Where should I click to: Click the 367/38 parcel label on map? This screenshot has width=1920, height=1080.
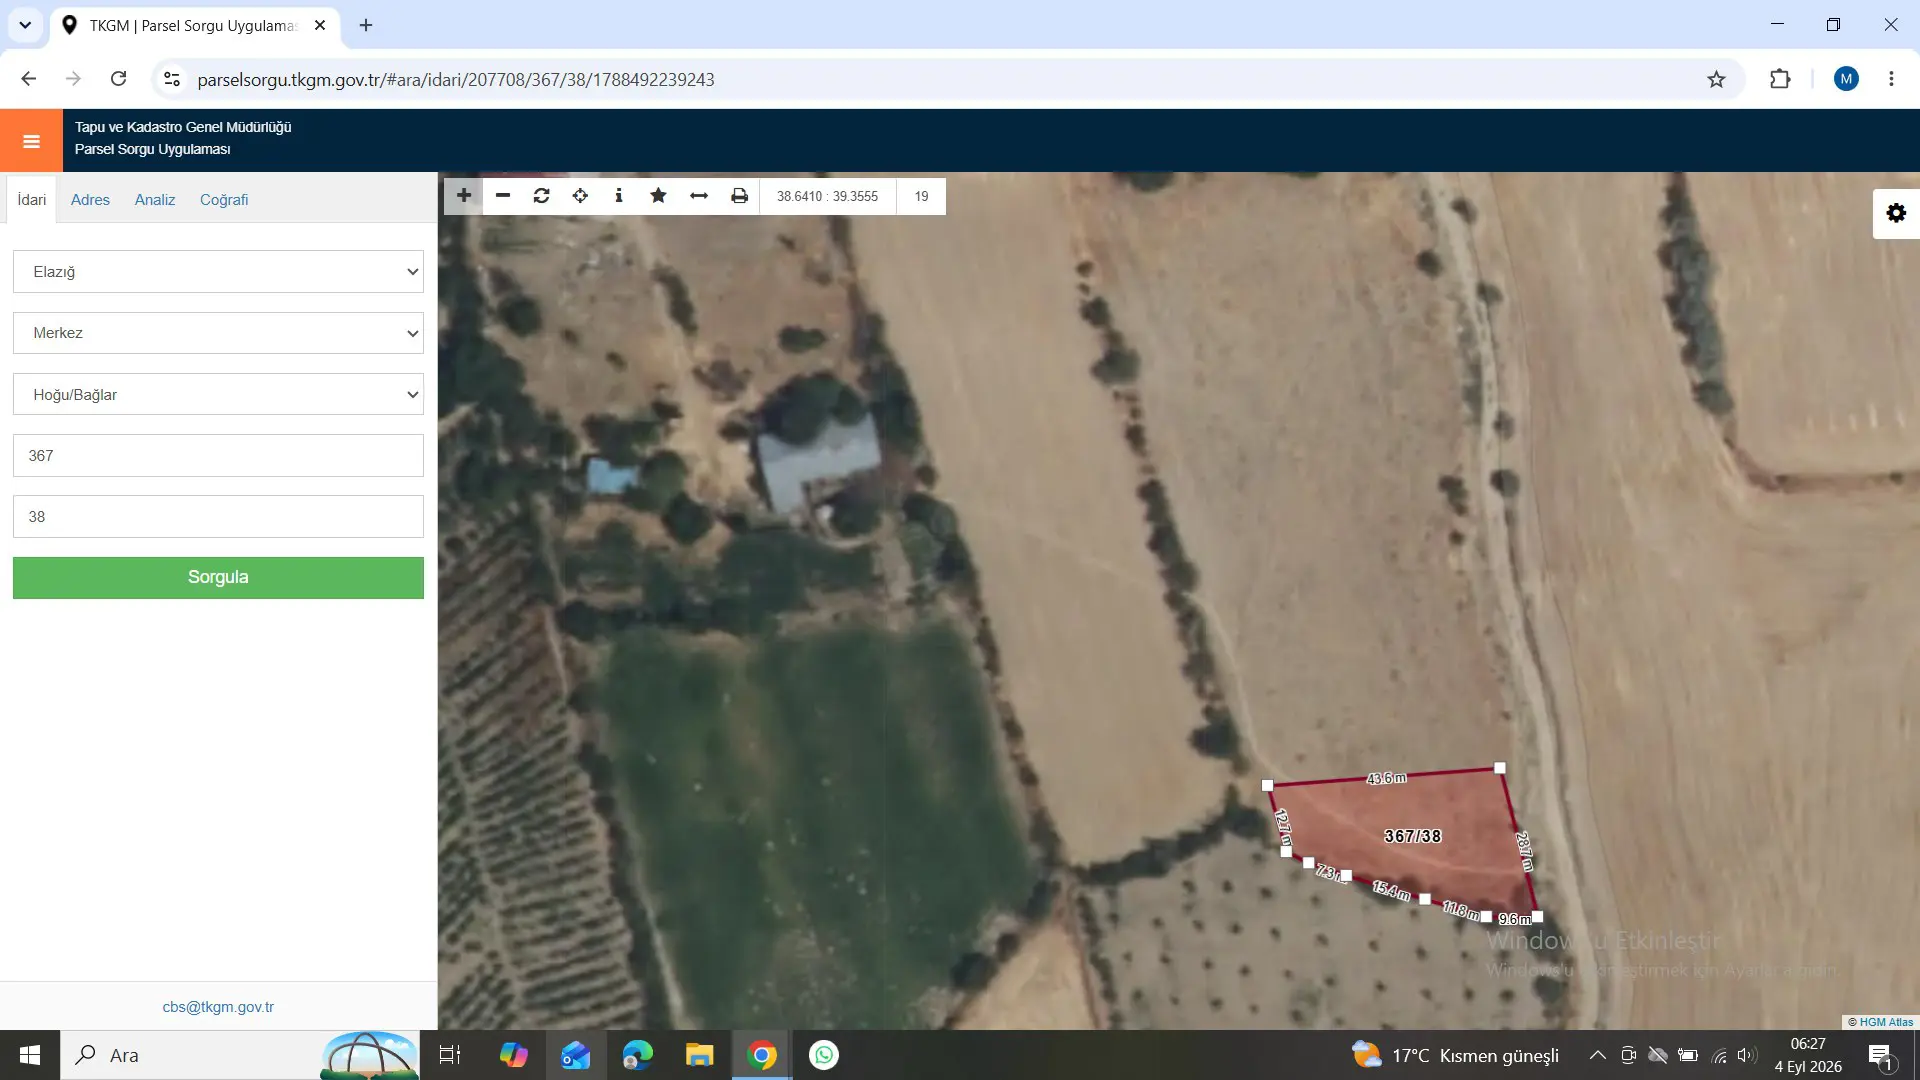point(1412,836)
